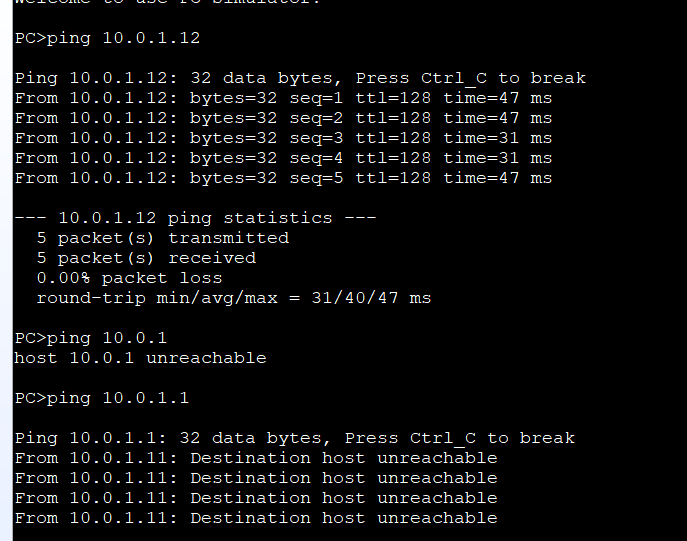Viewport: 687px width, 541px height.
Task: Click the round-trip min/avg/max result line
Action: tap(233, 298)
